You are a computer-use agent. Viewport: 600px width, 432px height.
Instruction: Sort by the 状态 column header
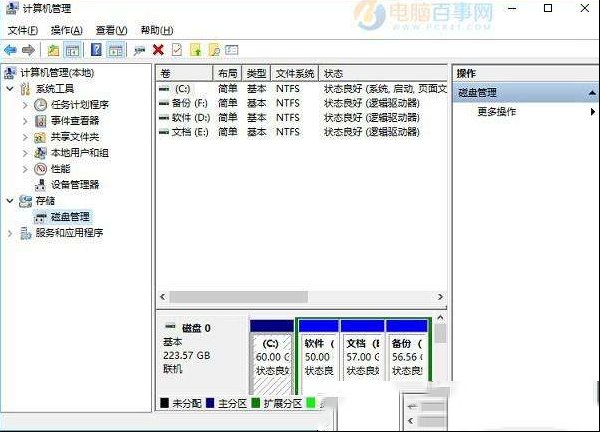(383, 73)
